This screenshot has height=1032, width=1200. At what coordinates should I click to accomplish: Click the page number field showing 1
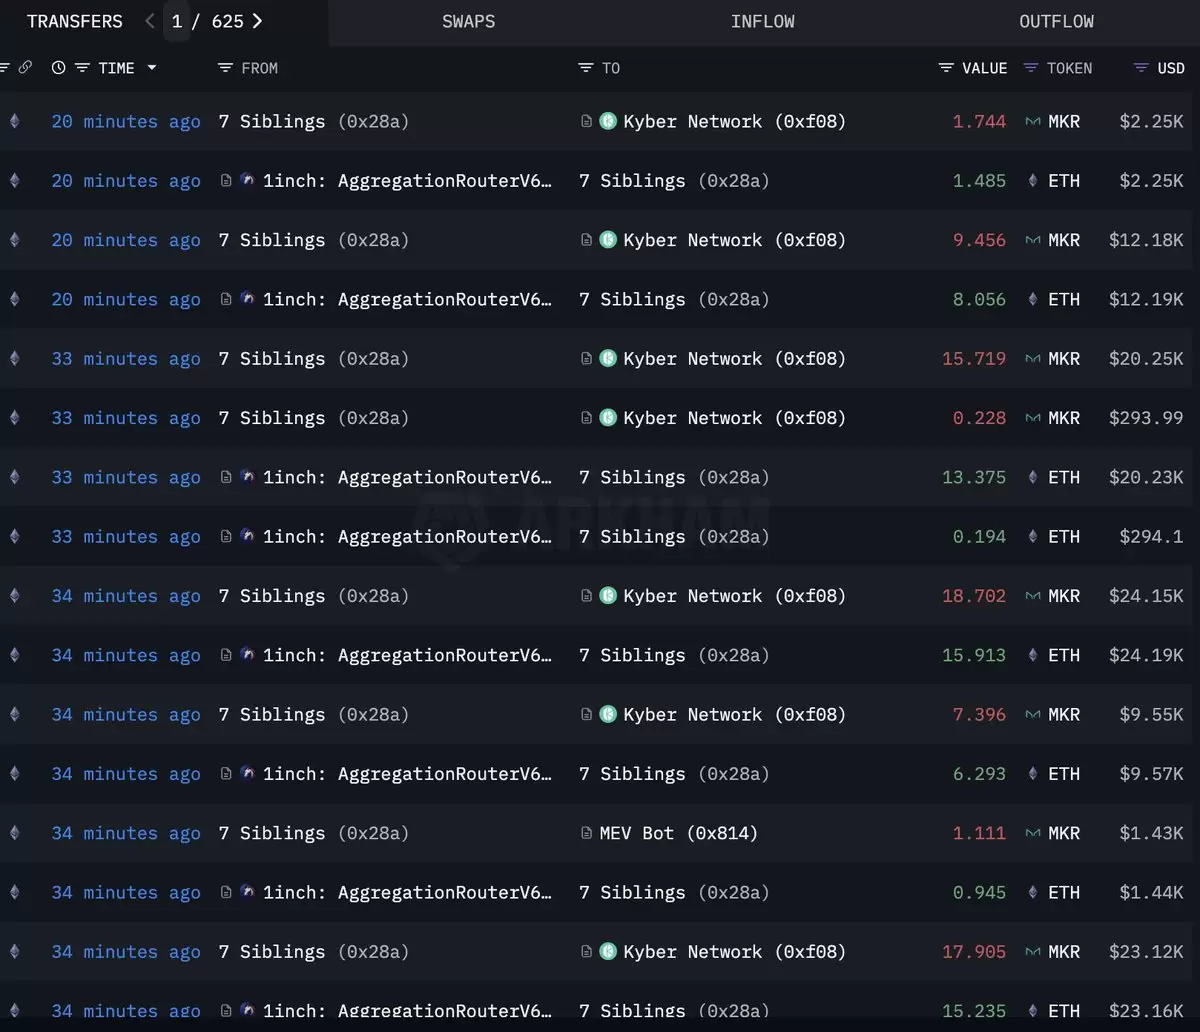click(177, 21)
